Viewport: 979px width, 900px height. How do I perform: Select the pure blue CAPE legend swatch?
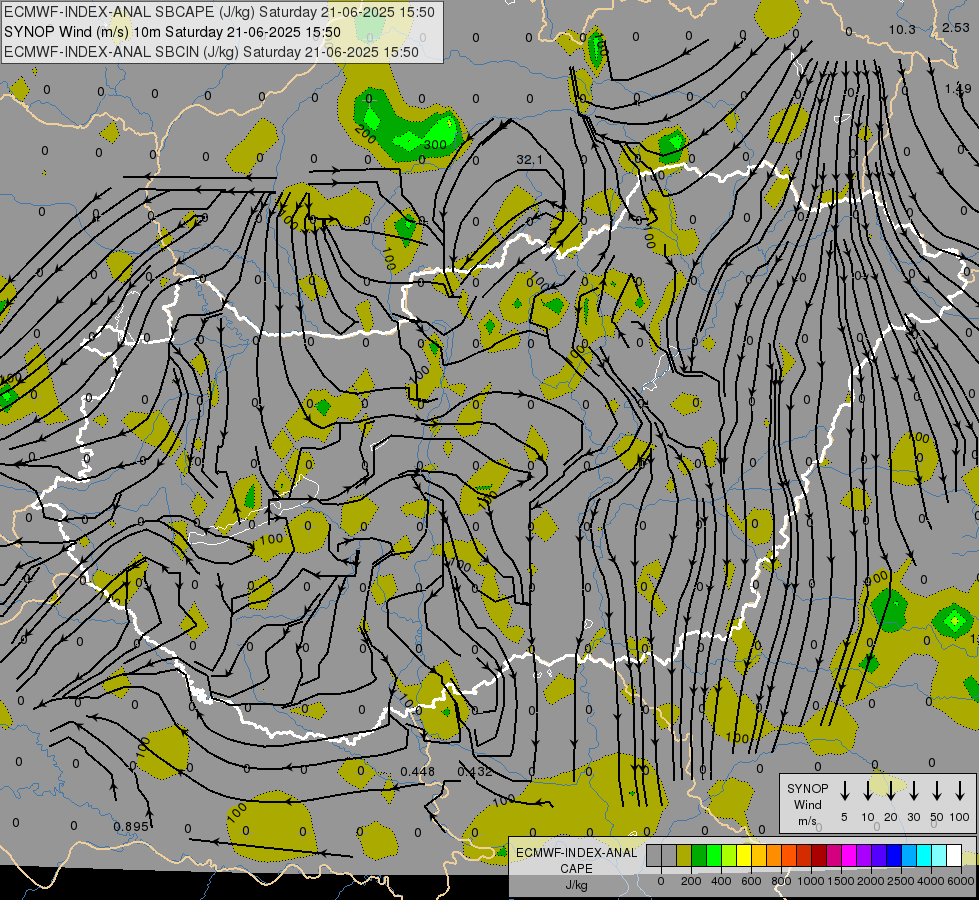pyautogui.click(x=895, y=855)
